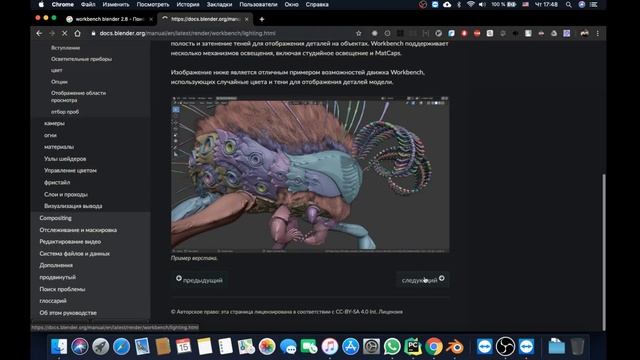Open WhatsApp from the dock
The image size is (640, 360).
[392, 347]
